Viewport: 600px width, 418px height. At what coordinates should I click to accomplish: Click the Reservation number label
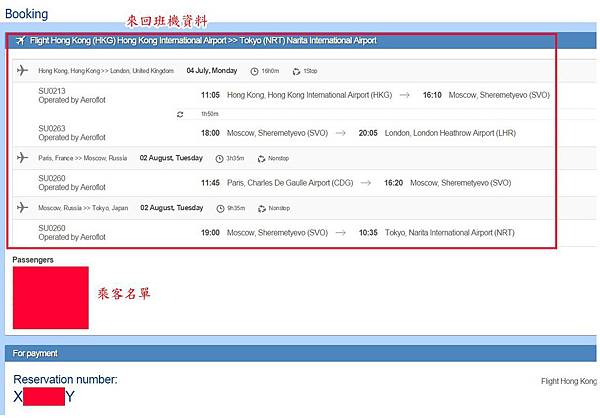[x=65, y=379]
